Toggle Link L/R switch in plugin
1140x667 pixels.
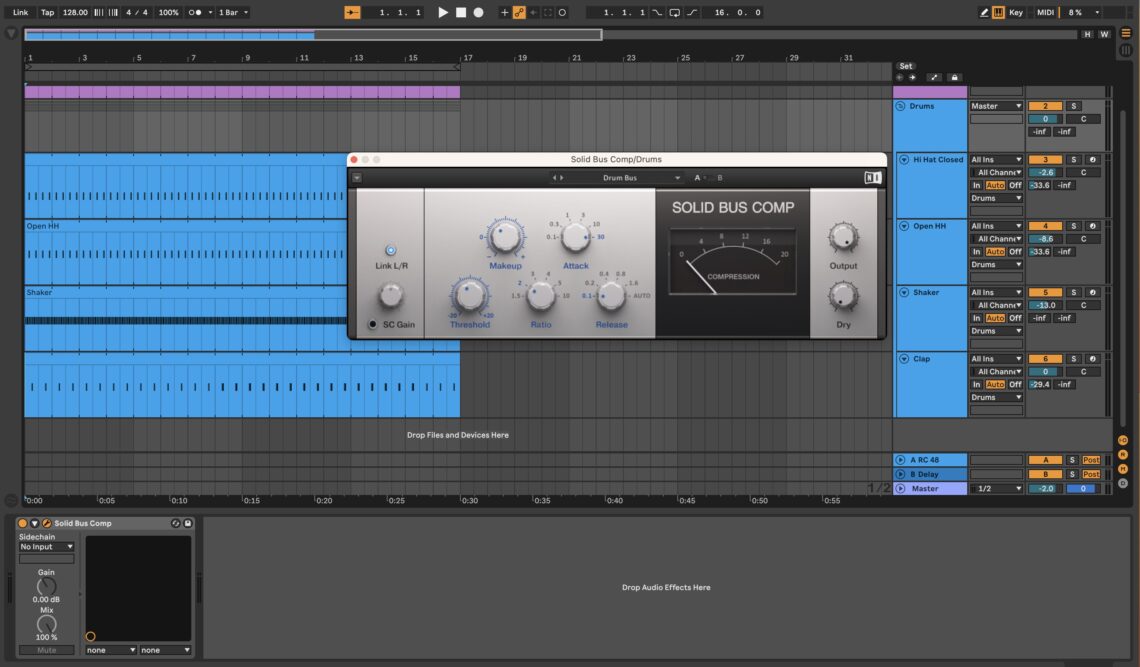(x=390, y=250)
